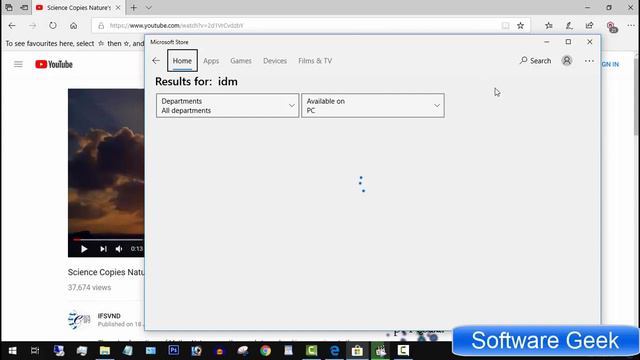Switch to the Apps tab
Screen dimensions: 640x360
coord(211,61)
